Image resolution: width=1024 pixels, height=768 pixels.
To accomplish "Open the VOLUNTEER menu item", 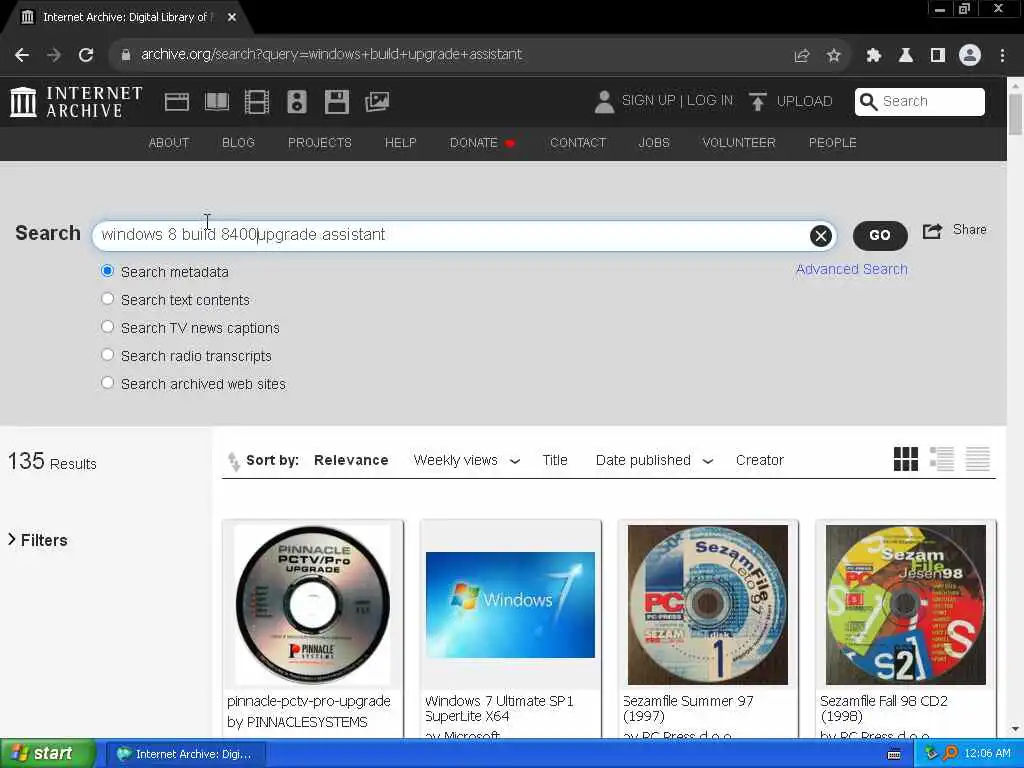I will tap(739, 143).
